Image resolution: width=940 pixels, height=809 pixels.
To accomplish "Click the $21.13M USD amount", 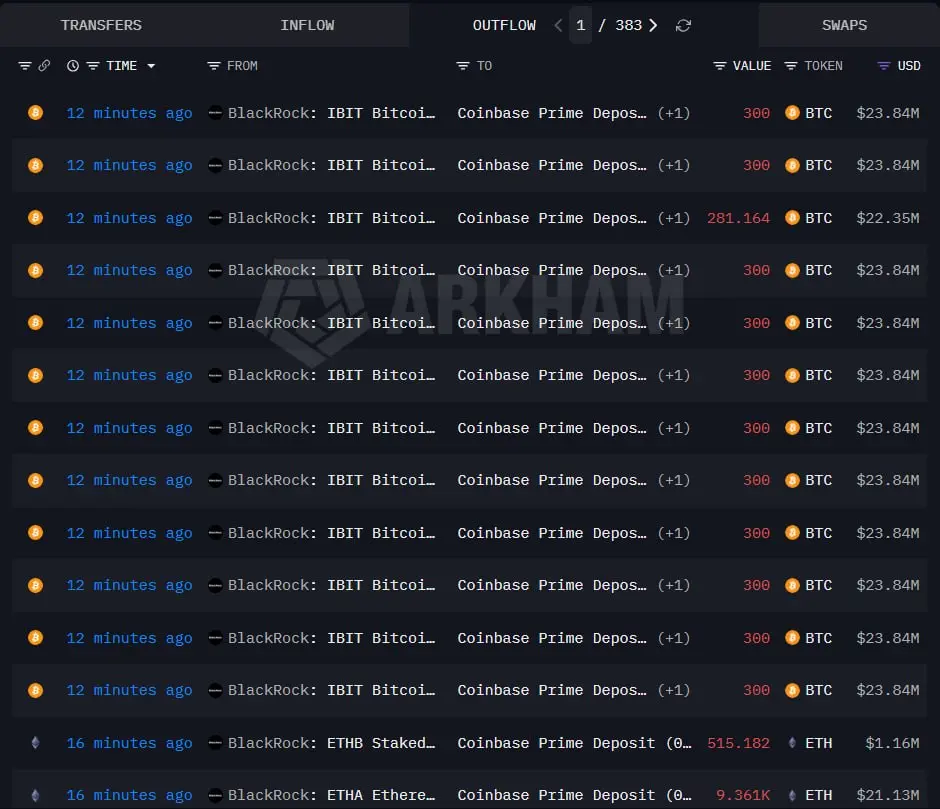I will (x=888, y=796).
